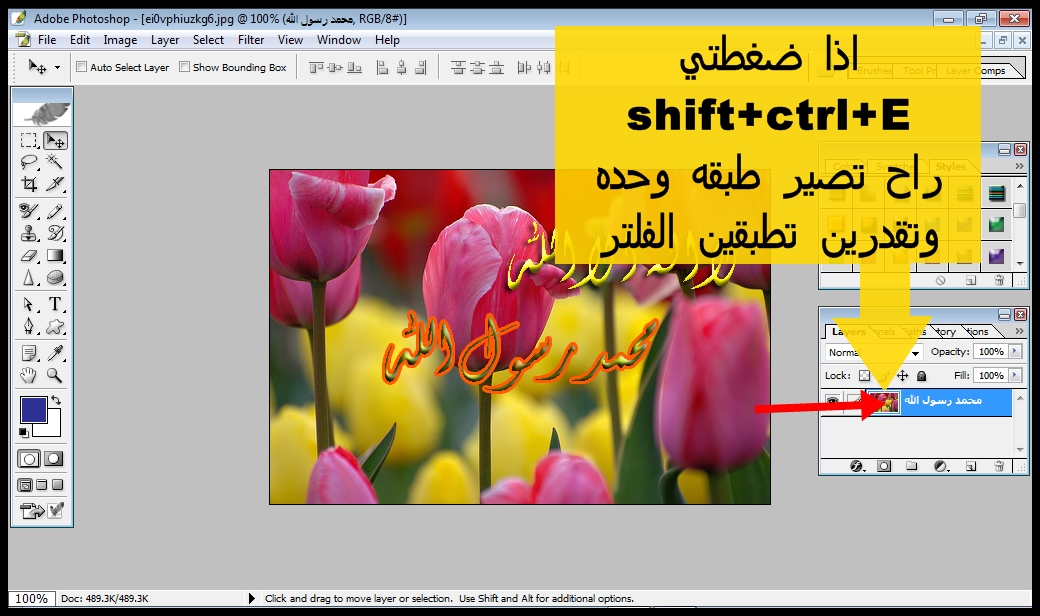Image resolution: width=1040 pixels, height=616 pixels.
Task: Check the Show Bounding Box option
Action: [x=184, y=68]
